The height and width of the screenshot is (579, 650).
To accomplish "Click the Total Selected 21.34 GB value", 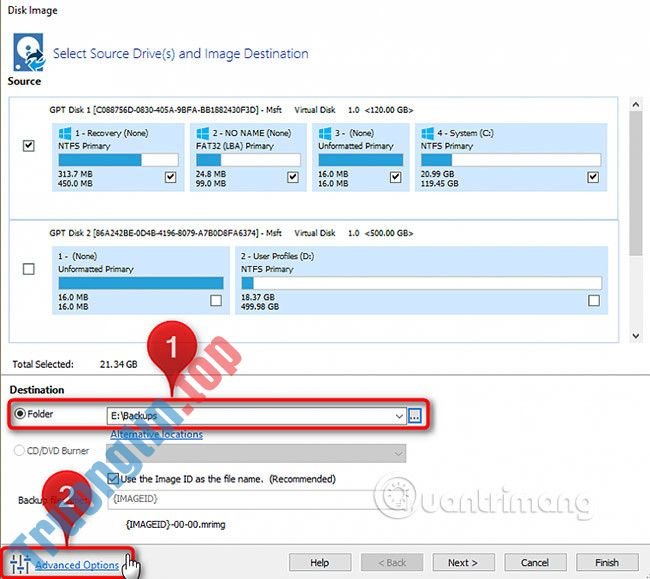I will pyautogui.click(x=119, y=364).
